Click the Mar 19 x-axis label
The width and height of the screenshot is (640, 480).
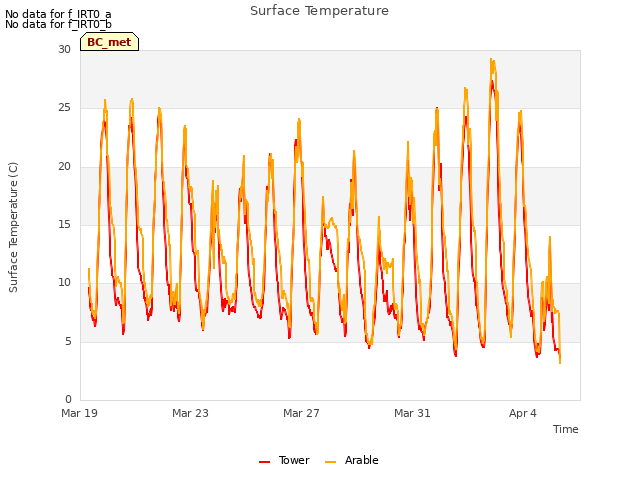80,413
